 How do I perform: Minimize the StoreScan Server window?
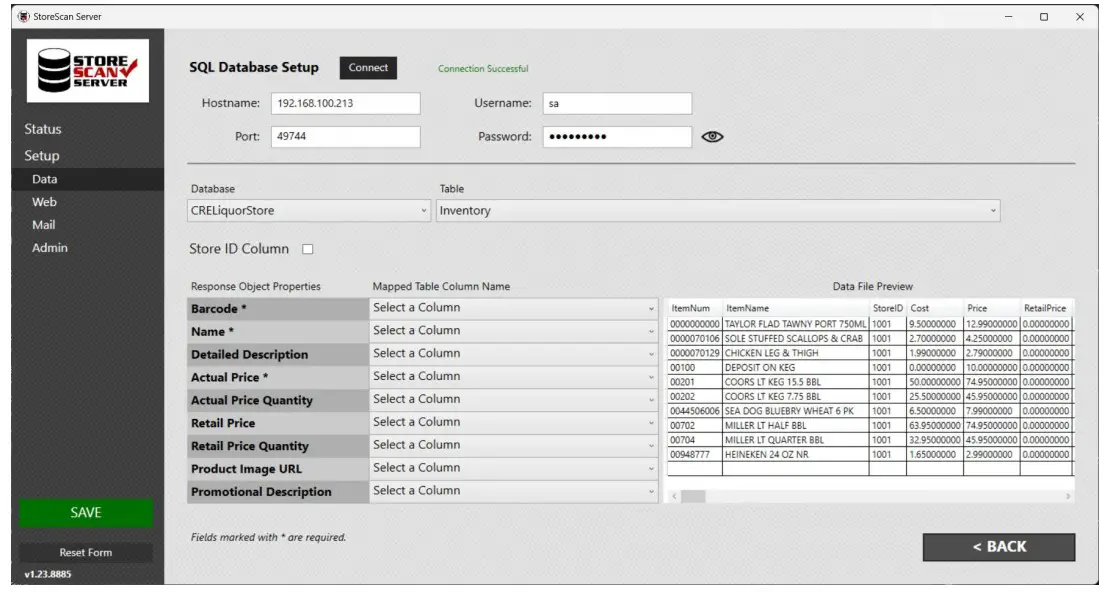point(1009,16)
